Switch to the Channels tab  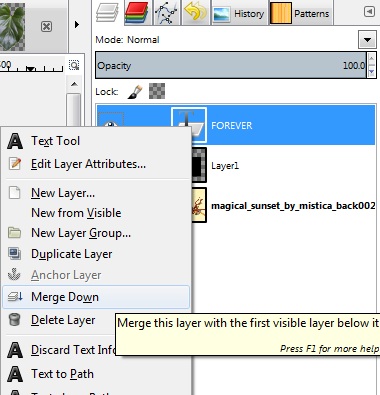(136, 13)
